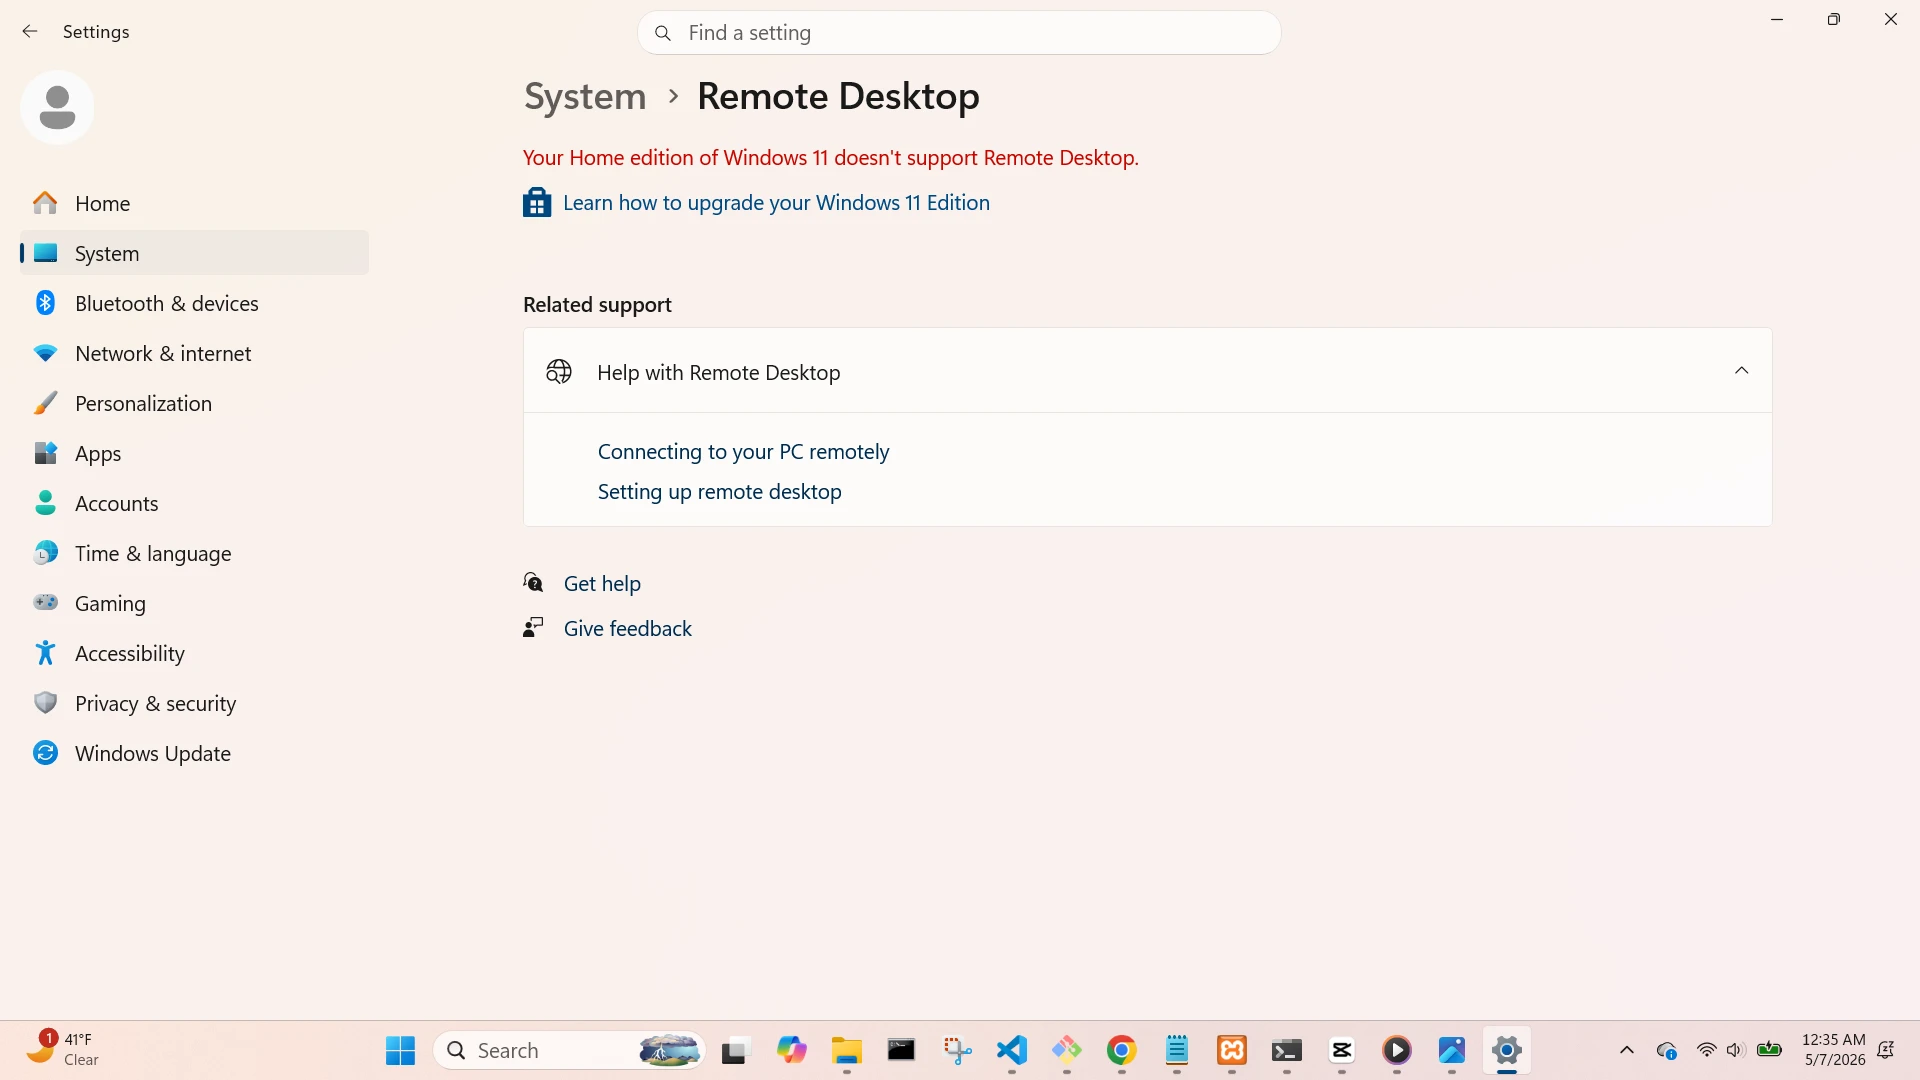Open the Notepad icon in the taskbar
This screenshot has height=1080, width=1920.
pos(1176,1050)
